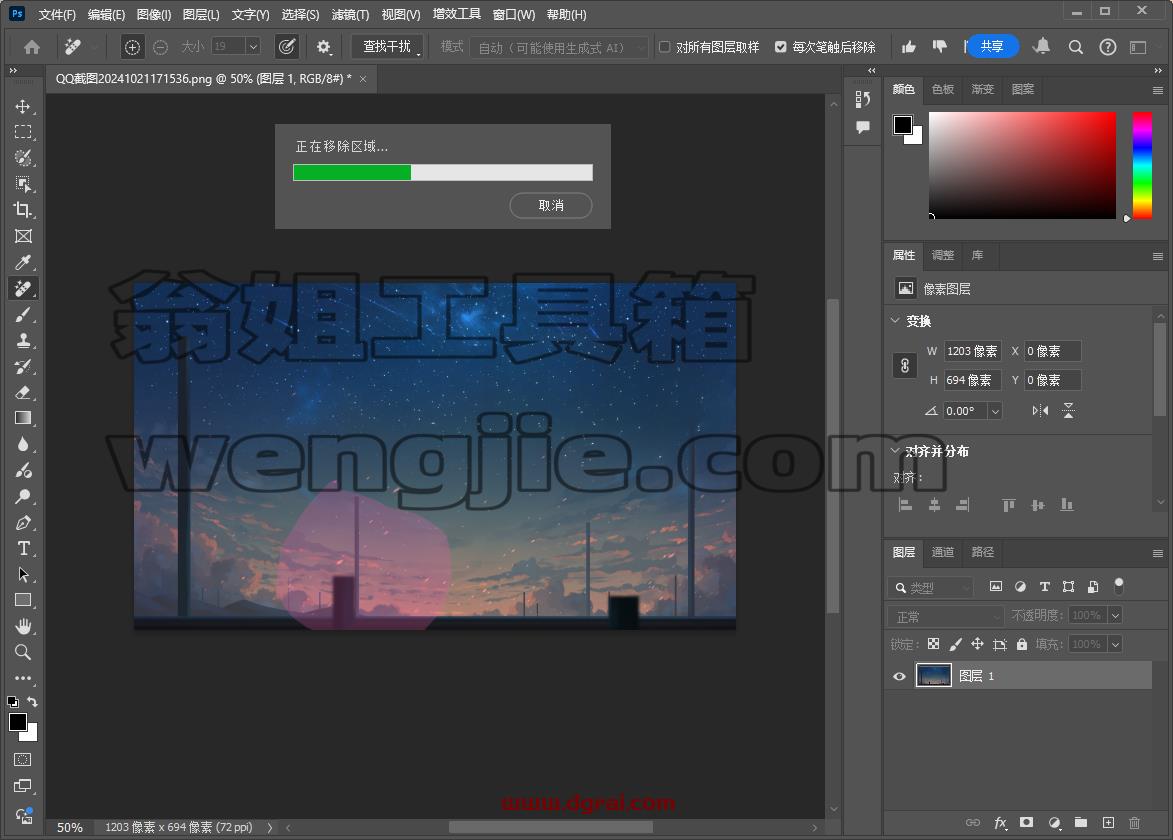Open the rotation angle dropdown

click(995, 411)
